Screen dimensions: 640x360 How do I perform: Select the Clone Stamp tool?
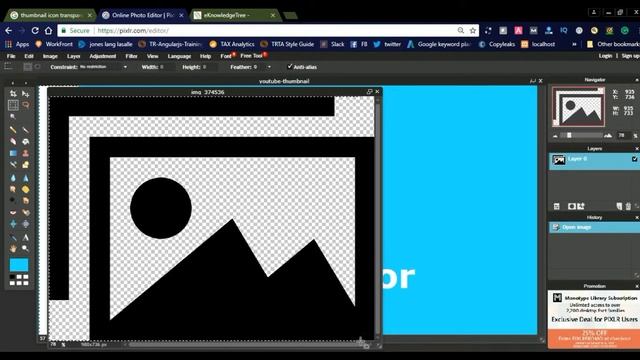pyautogui.click(x=25, y=153)
